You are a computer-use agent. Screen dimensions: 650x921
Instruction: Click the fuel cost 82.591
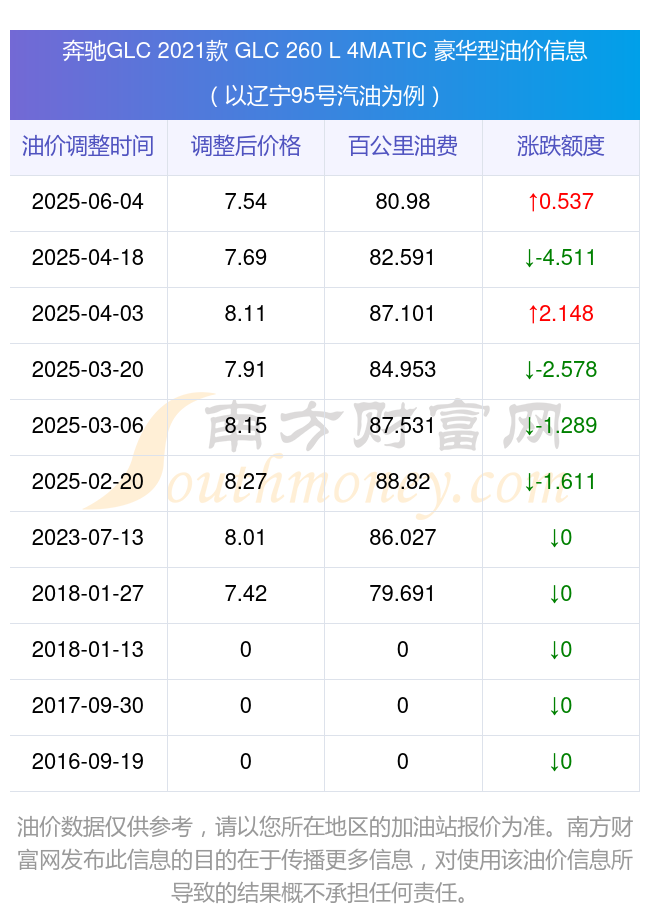[403, 258]
